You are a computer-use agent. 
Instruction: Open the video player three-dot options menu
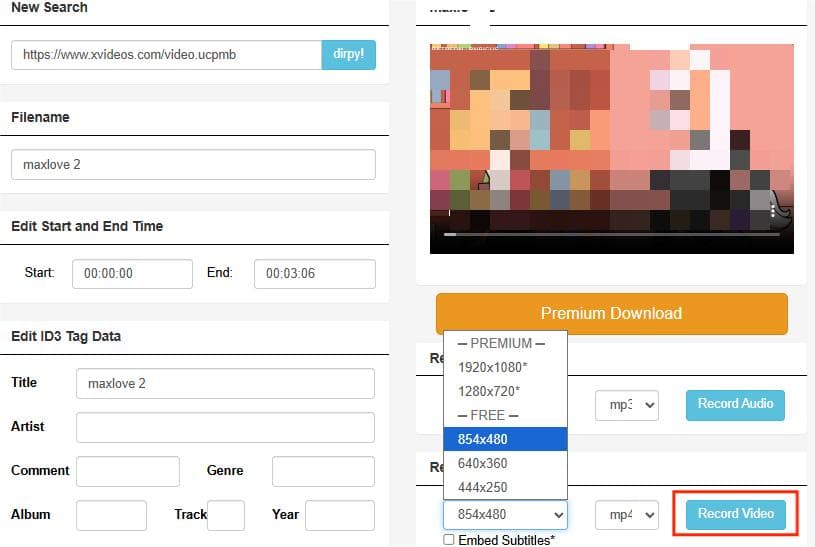tap(773, 210)
